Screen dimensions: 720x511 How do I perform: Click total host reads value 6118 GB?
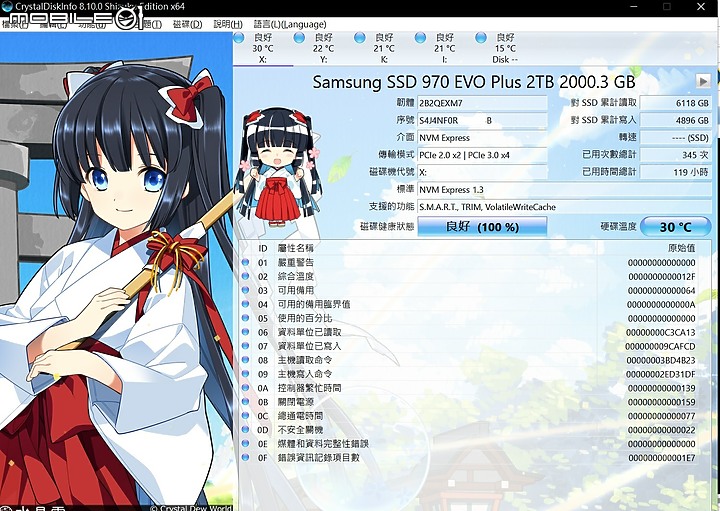point(675,103)
